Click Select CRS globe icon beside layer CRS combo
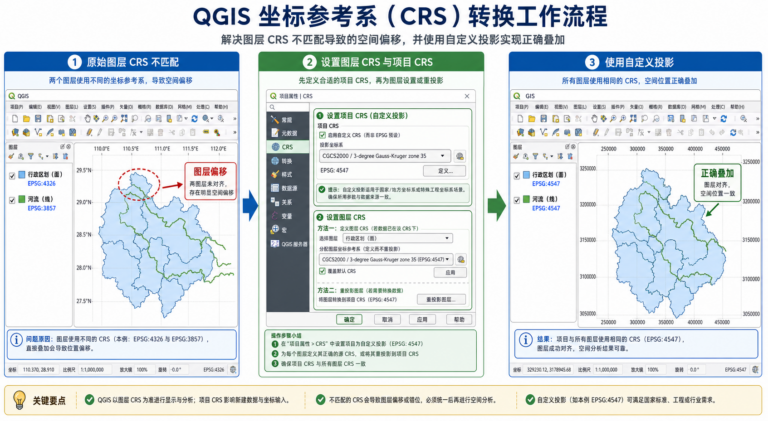Viewport: 768px width, 421px height. tap(460, 259)
